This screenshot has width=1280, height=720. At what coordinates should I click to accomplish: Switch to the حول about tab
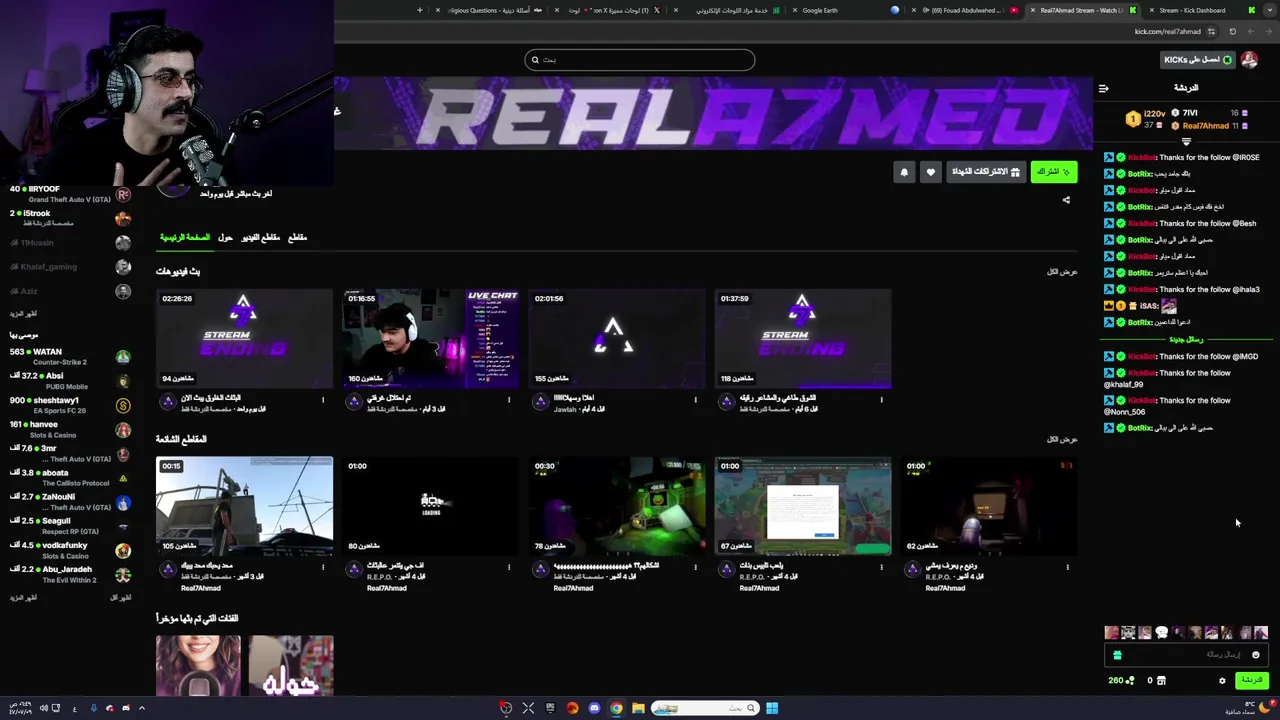click(225, 237)
